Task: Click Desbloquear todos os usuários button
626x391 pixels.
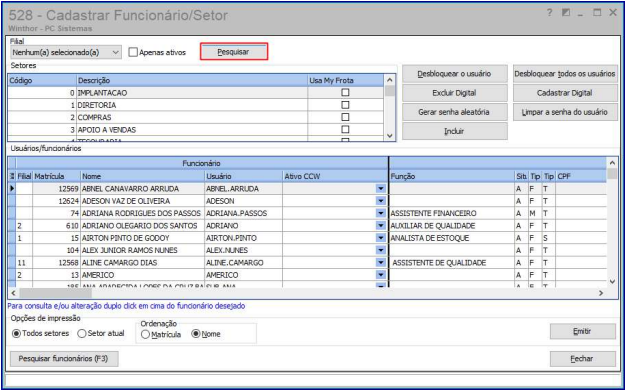Action: [565, 74]
